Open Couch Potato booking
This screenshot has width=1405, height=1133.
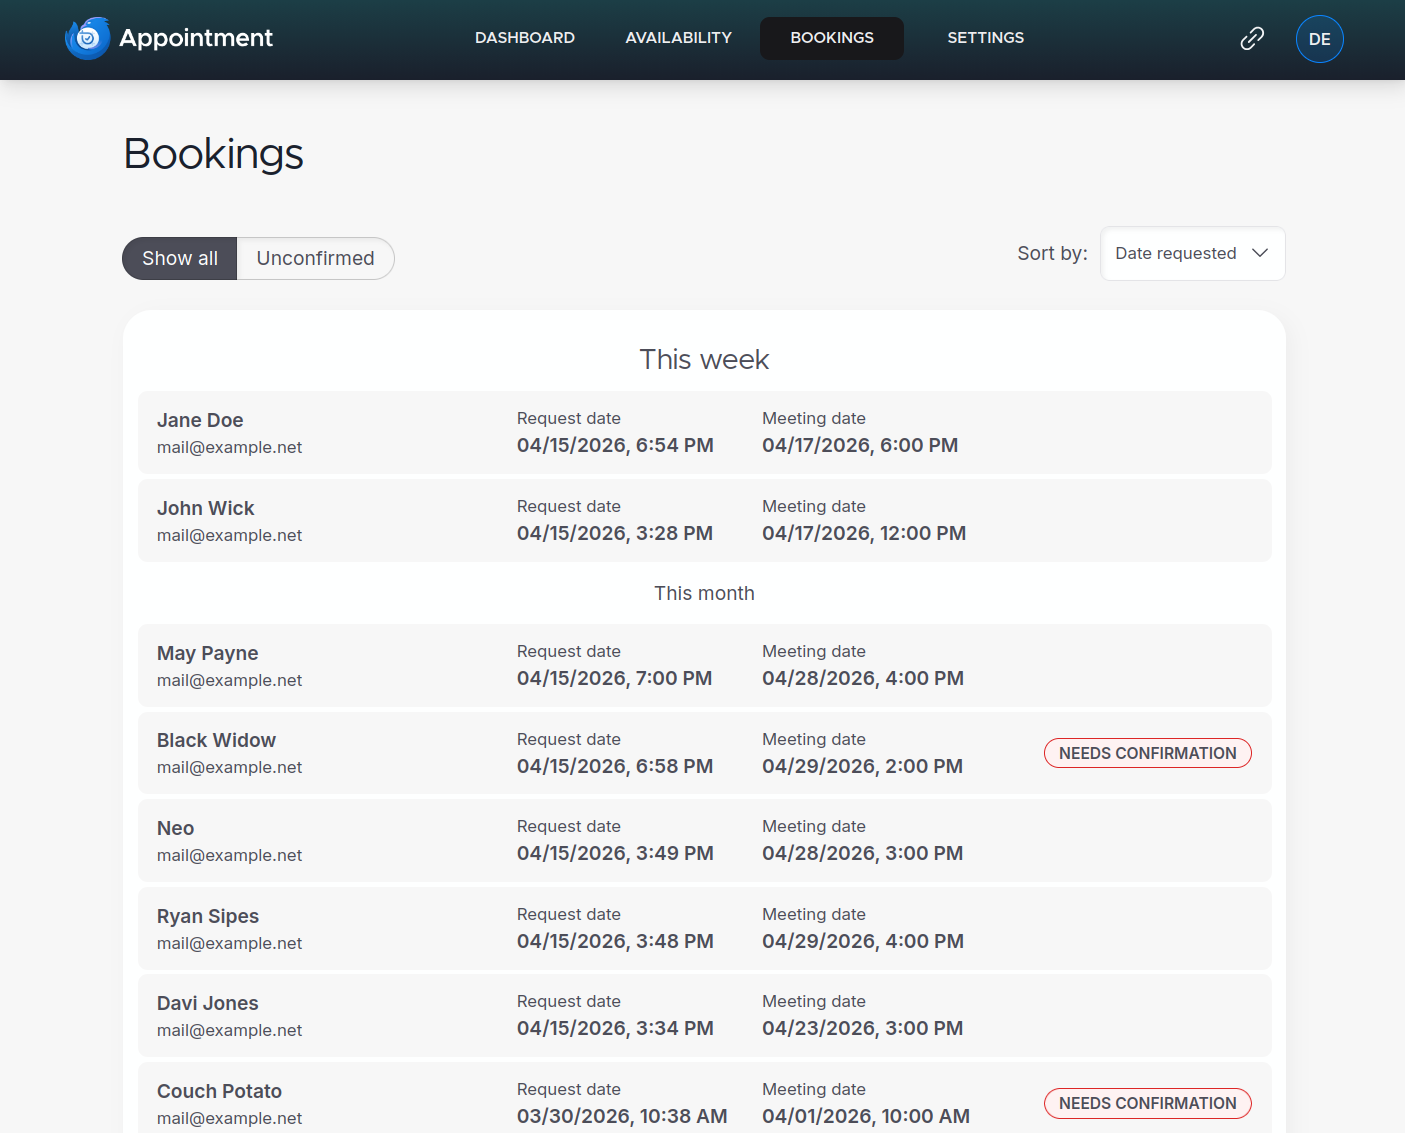click(x=705, y=1098)
